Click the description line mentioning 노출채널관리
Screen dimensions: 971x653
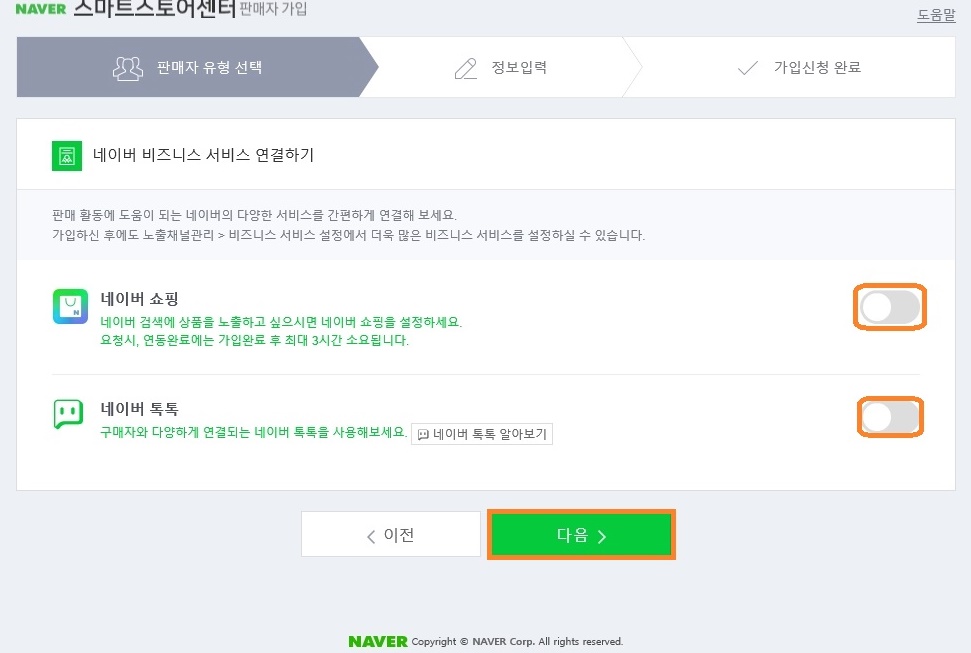[349, 235]
